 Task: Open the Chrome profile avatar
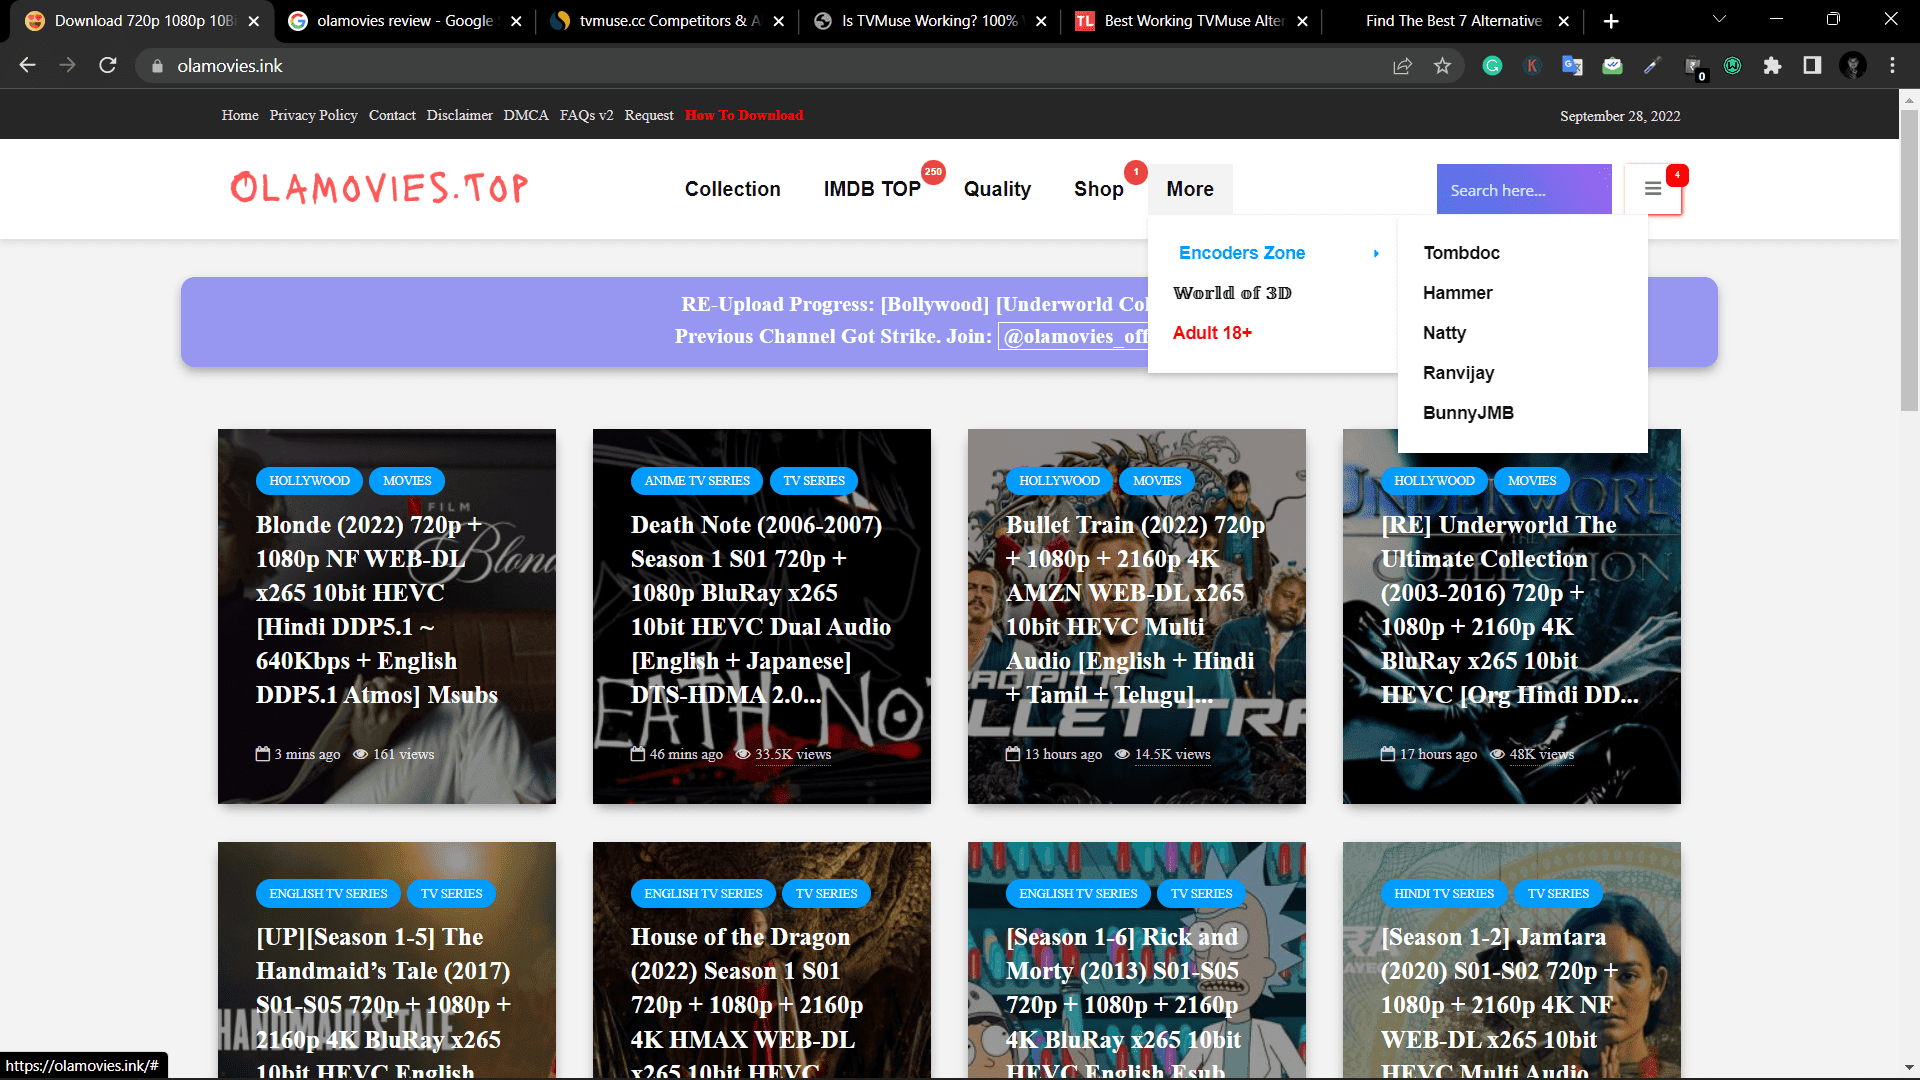tap(1853, 66)
